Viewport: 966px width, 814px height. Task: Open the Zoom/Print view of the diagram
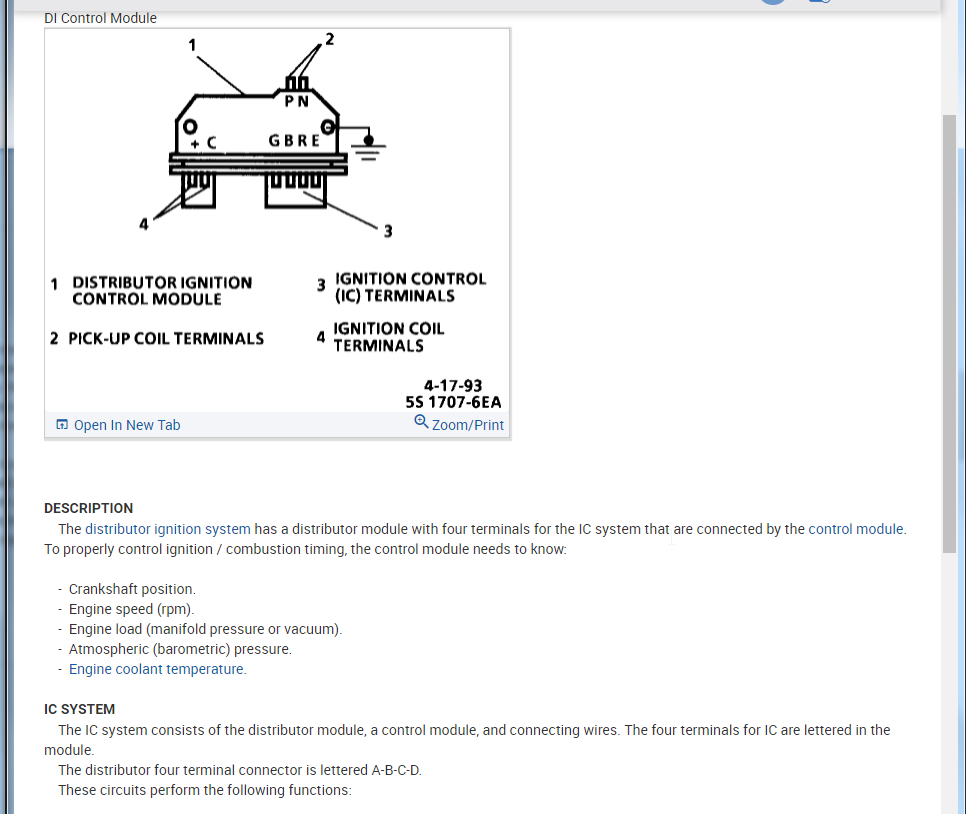point(468,425)
